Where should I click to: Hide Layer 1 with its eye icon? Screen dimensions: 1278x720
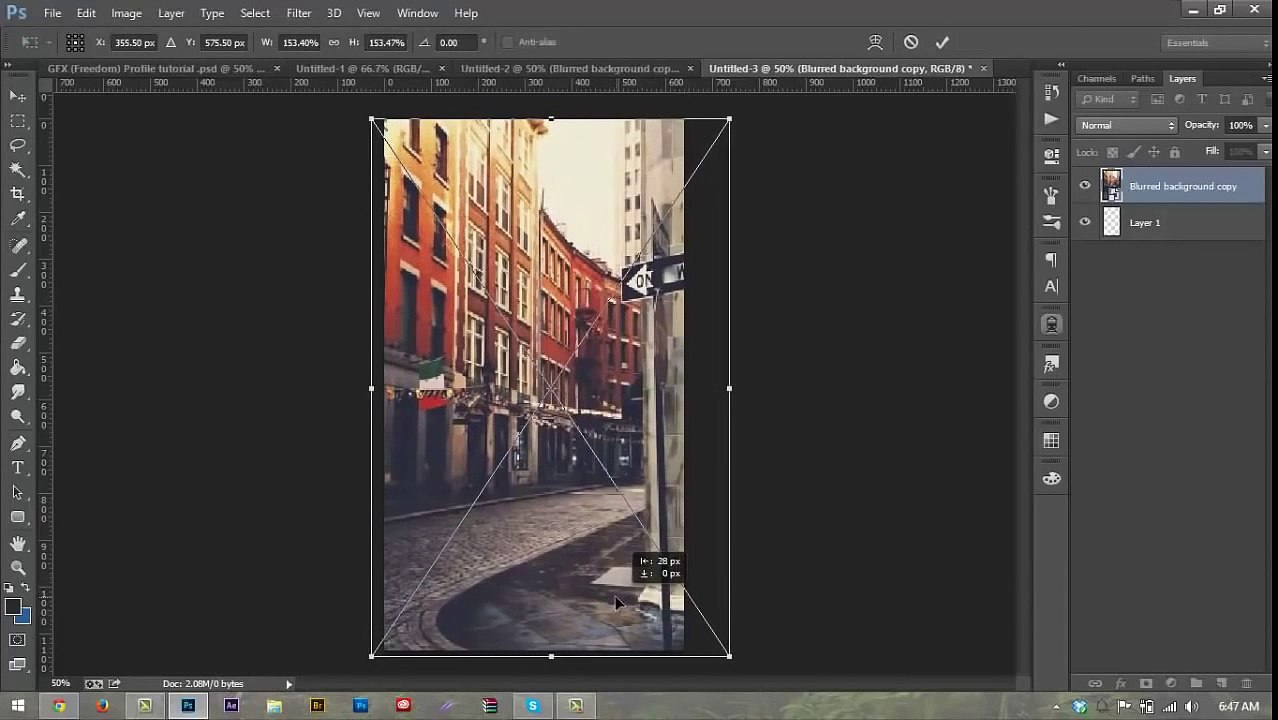[1085, 222]
